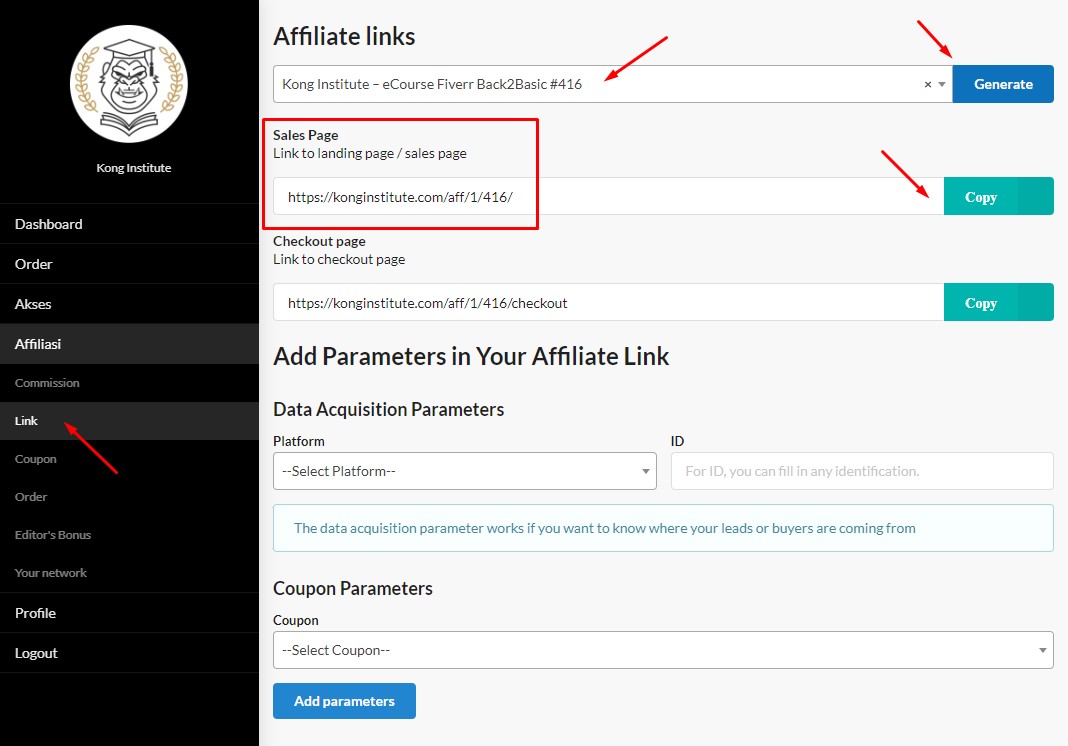Viewport: 1068px width, 746px height.
Task: Open the Select Coupon dropdown
Action: tap(662, 650)
